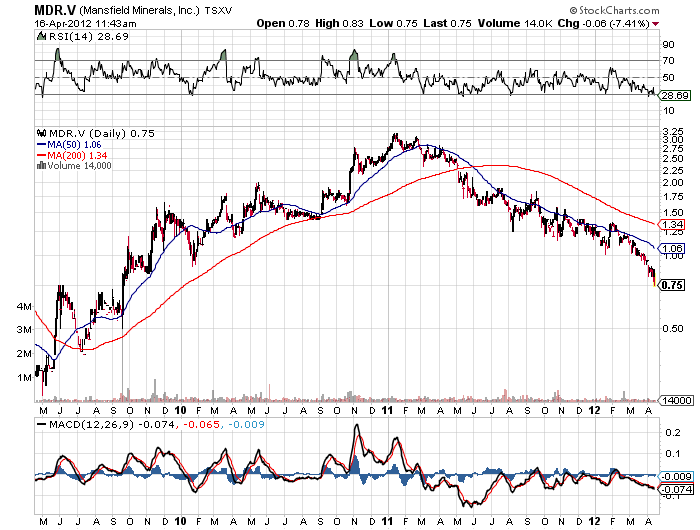Click the 14000 volume tag on the right axis
This screenshot has width=700, height=530.
click(676, 401)
